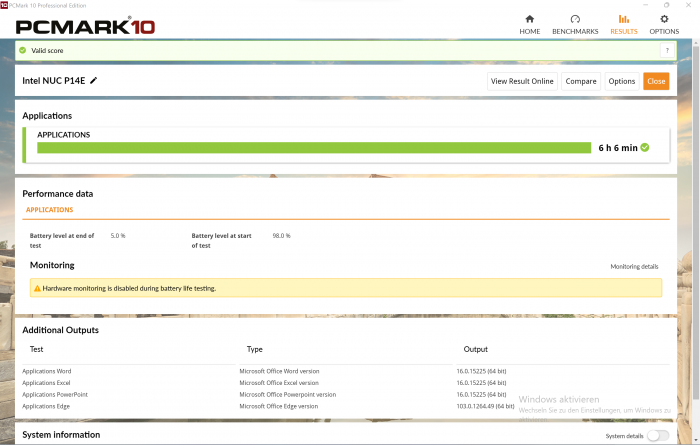Click View Result Online button
The image size is (700, 445).
pos(521,81)
